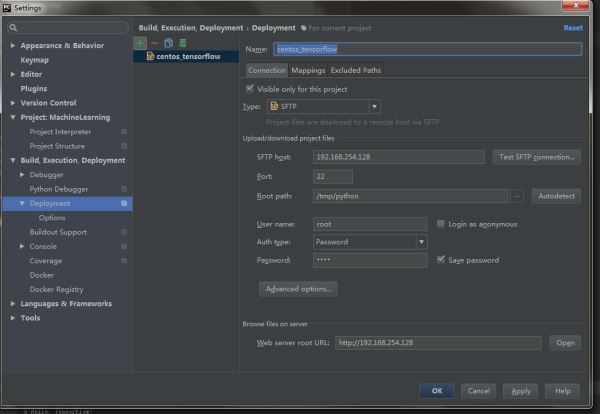Click the Help button
Viewport: 600px width, 414px height.
point(562,391)
